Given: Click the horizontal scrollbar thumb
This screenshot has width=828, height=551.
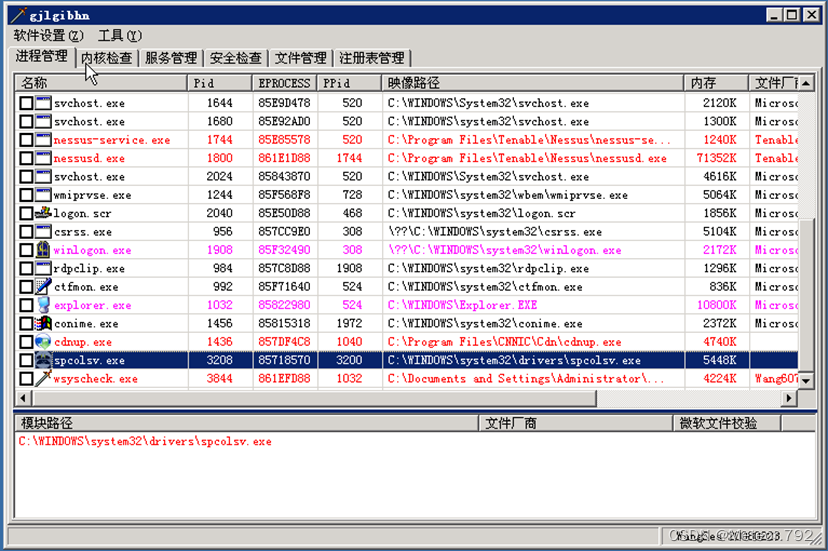Looking at the screenshot, I should [x=313, y=398].
